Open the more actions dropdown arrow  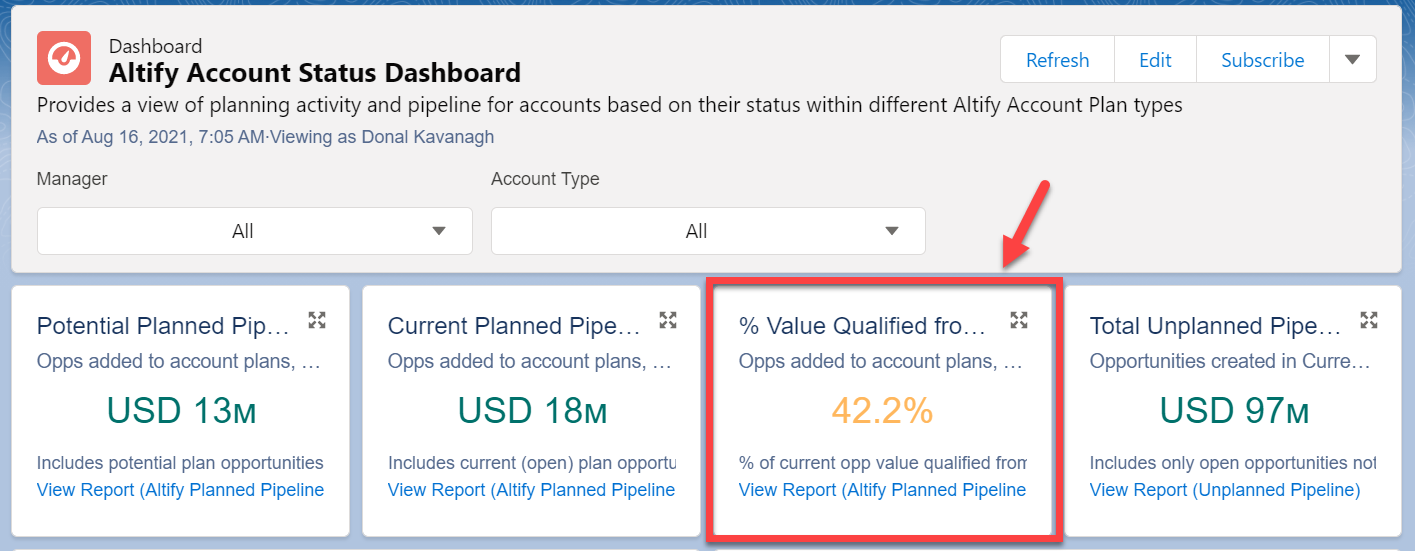pyautogui.click(x=1353, y=60)
